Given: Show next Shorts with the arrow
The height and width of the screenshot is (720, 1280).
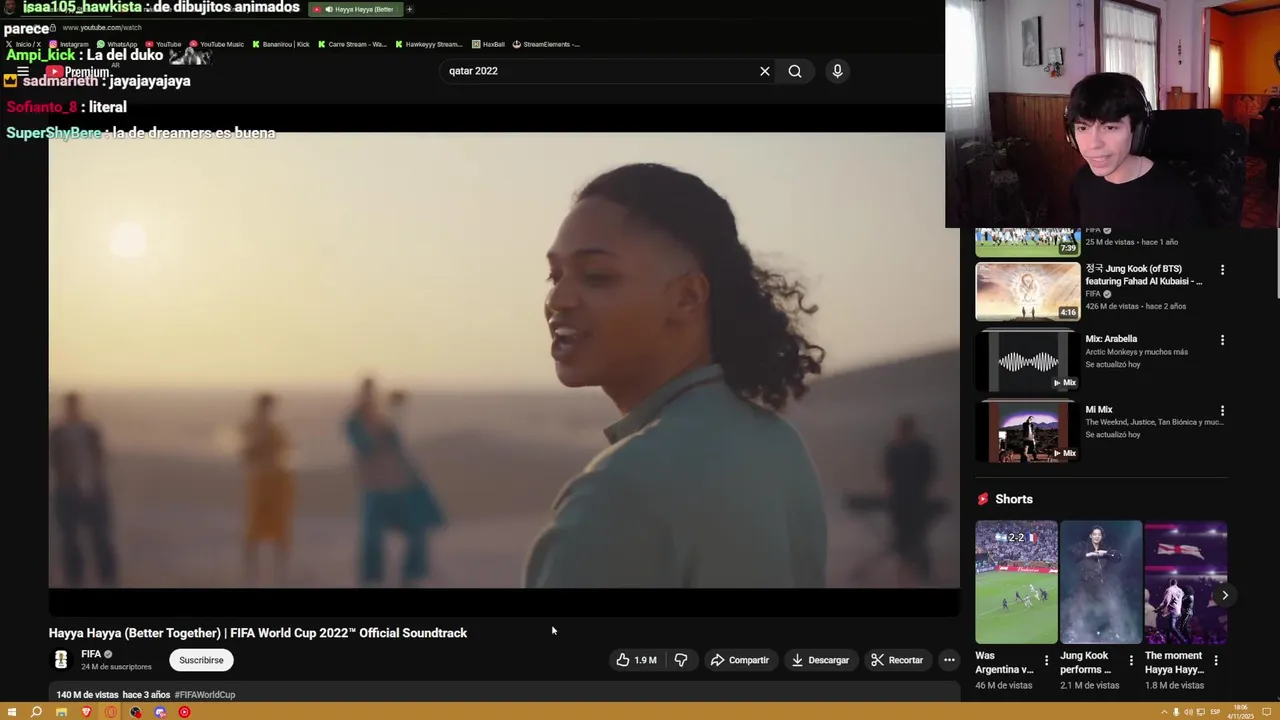Looking at the screenshot, I should point(1225,595).
